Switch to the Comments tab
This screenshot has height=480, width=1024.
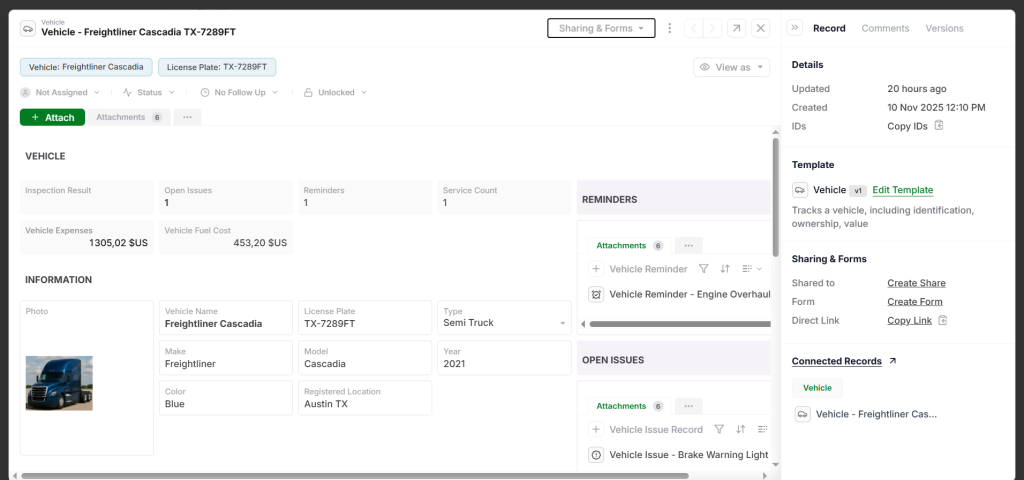[885, 28]
